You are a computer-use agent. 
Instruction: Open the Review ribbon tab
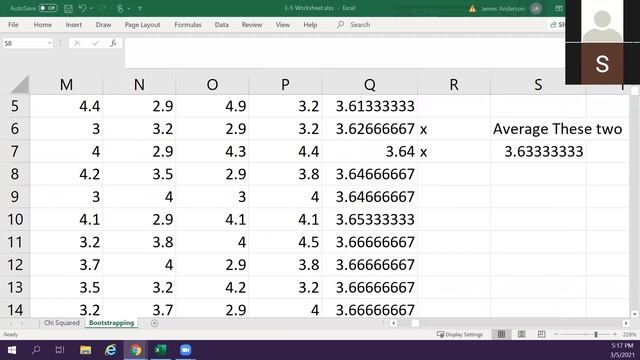pyautogui.click(x=252, y=25)
